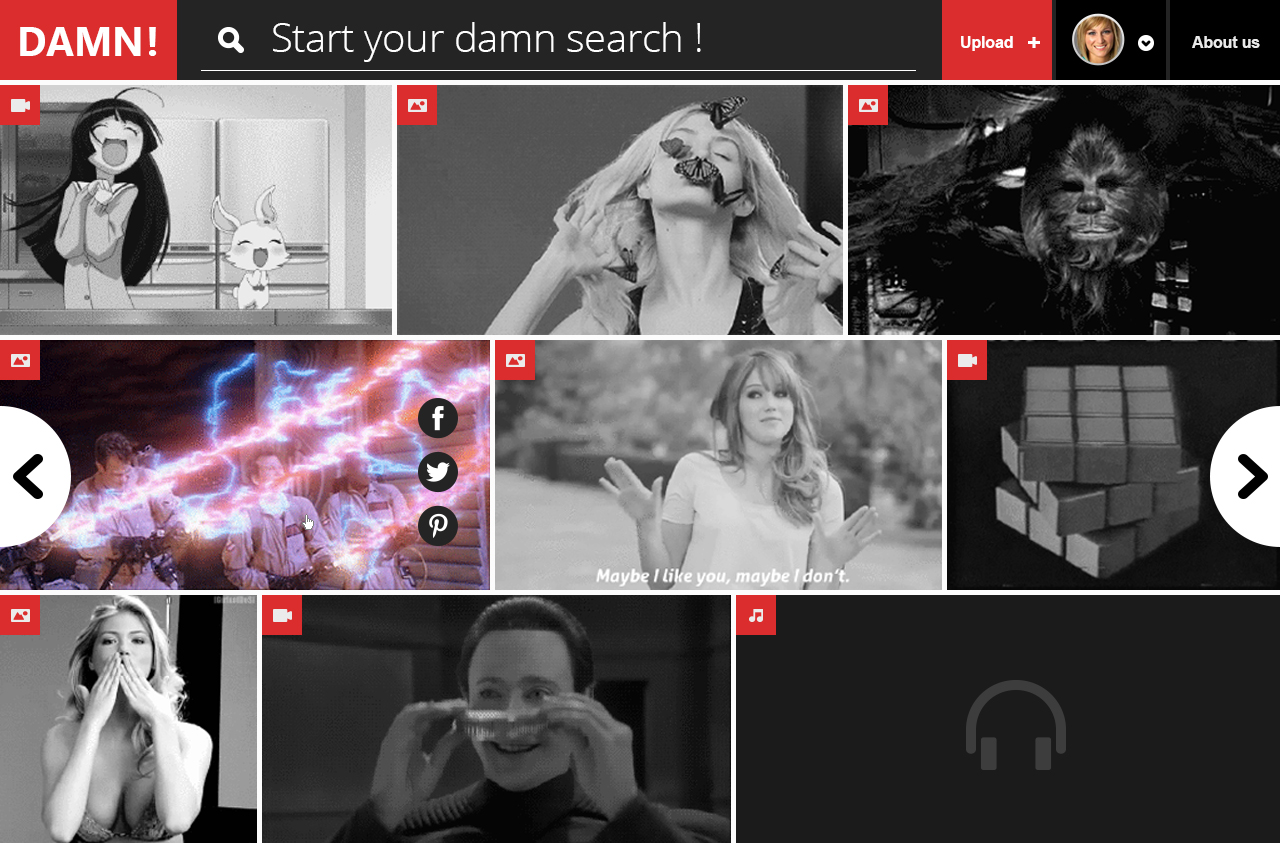Click the magnifier search icon
1280x843 pixels.
tap(231, 40)
